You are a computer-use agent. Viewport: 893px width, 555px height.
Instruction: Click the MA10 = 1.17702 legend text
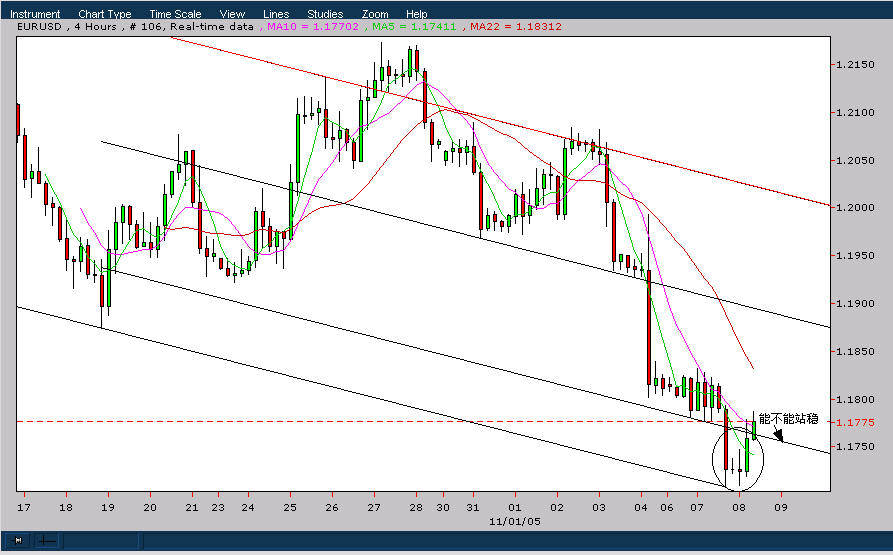(312, 26)
